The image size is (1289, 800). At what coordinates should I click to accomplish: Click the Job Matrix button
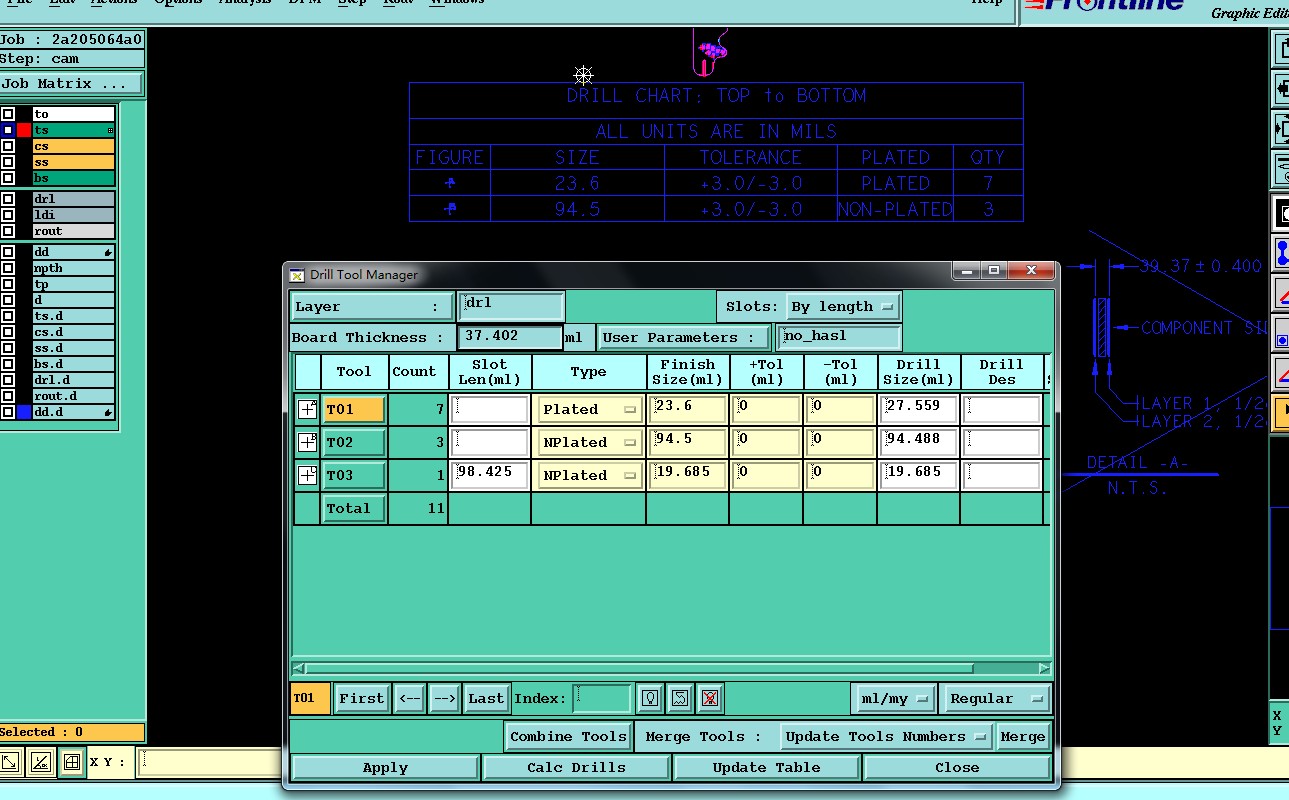tap(71, 84)
